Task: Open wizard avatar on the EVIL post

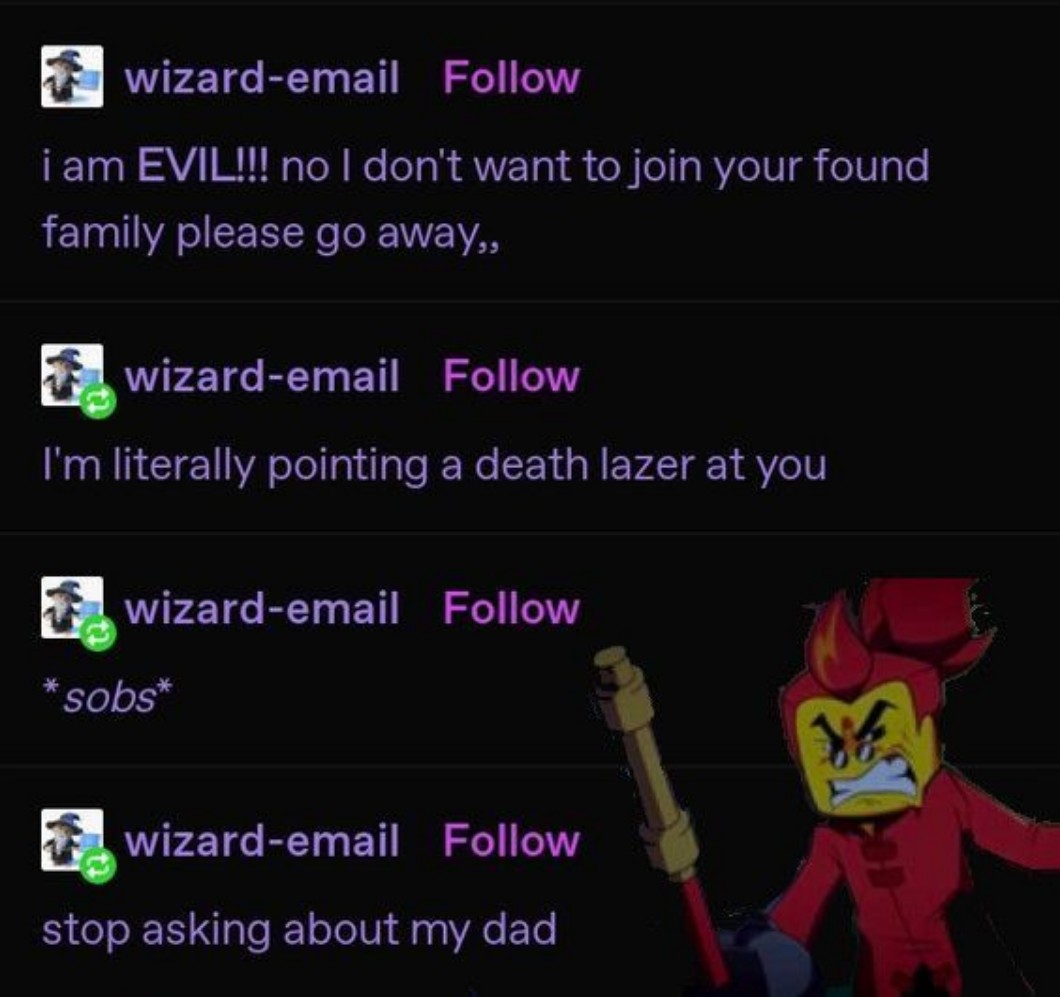Action: tap(72, 76)
